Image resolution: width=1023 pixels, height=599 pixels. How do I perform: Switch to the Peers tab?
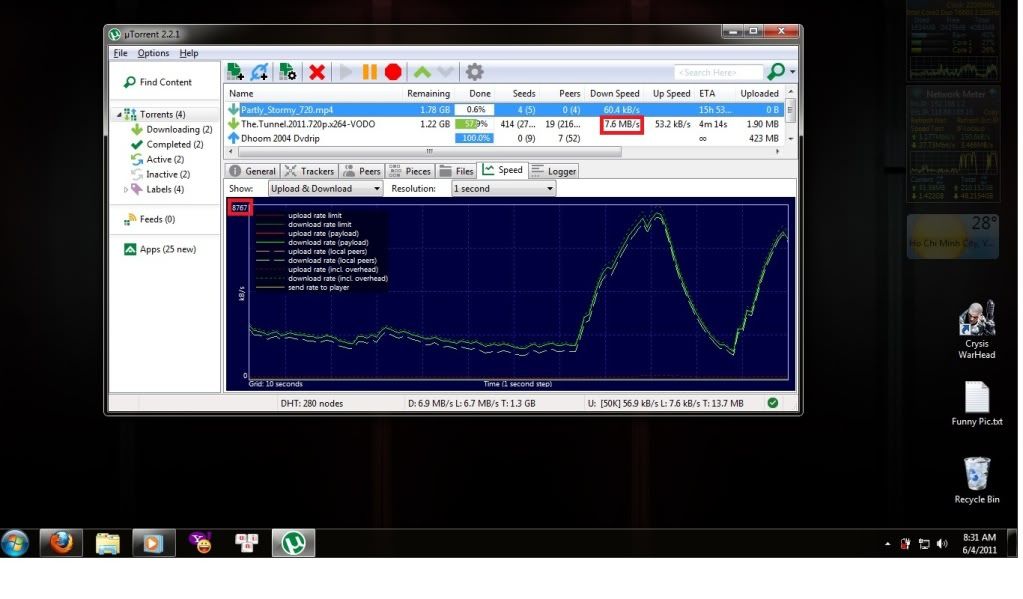(x=362, y=171)
